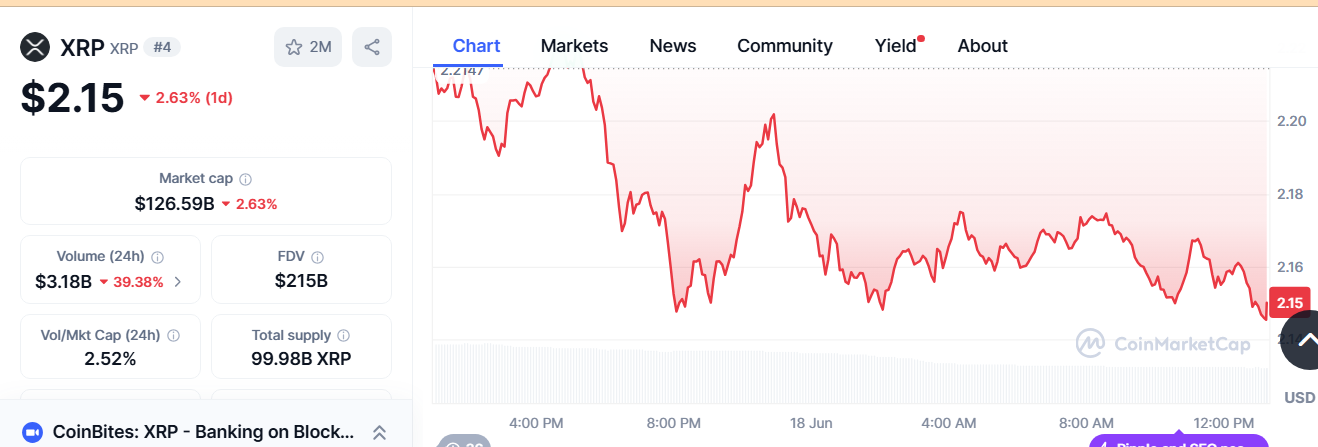1318x447 pixels.
Task: Click the Total supply info icon
Action: (x=344, y=336)
